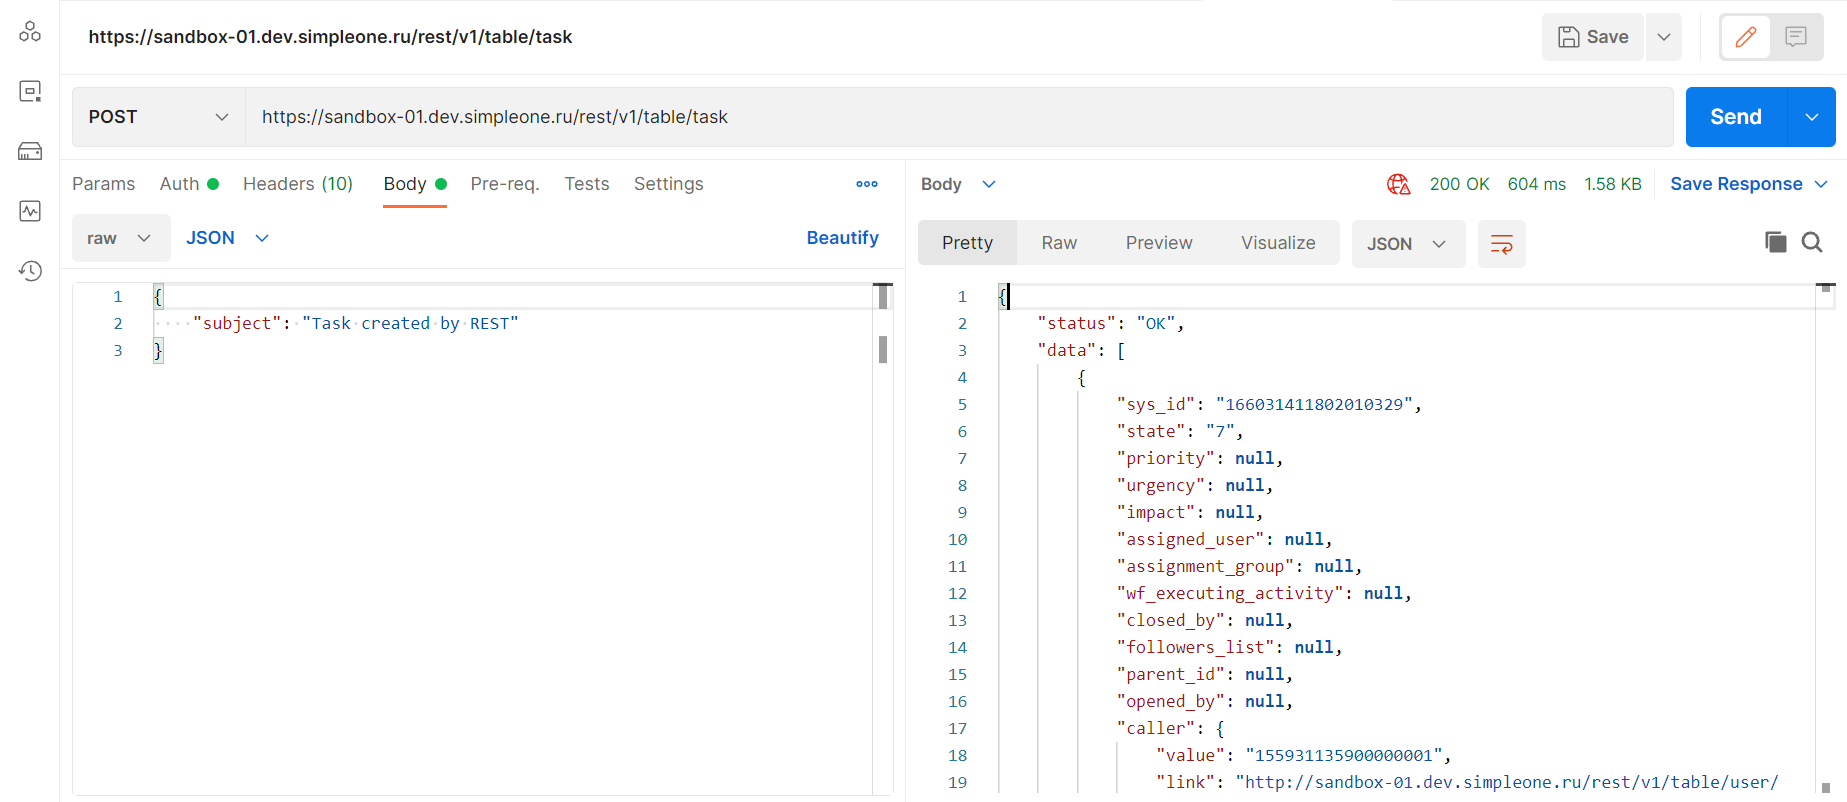
Task: Open the response JSON format dropdown
Action: [x=1407, y=244]
